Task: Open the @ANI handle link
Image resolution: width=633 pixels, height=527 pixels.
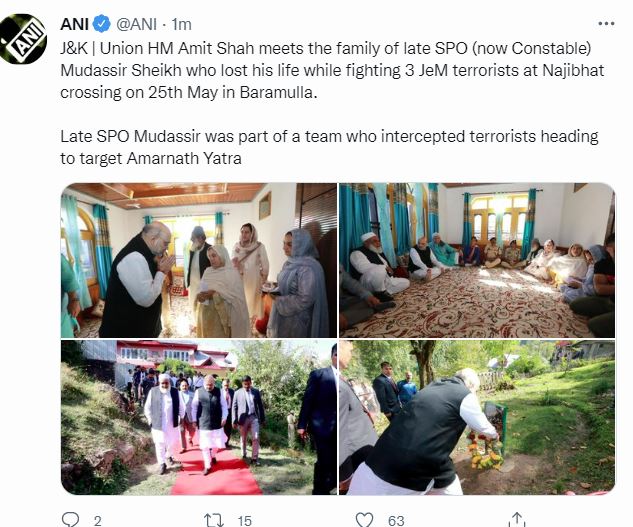Action: tap(136, 25)
